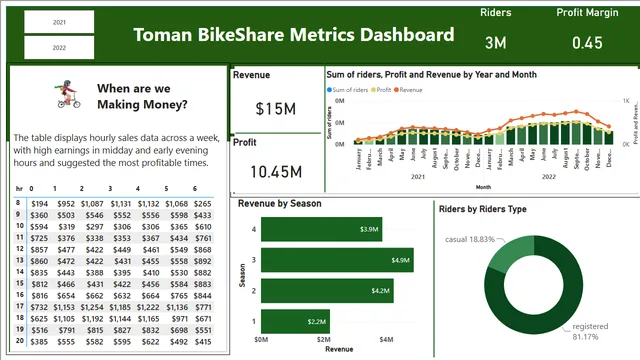Click the cell value $610 in row 10
Image resolution: width=640 pixels, height=360 pixels.
203,227
